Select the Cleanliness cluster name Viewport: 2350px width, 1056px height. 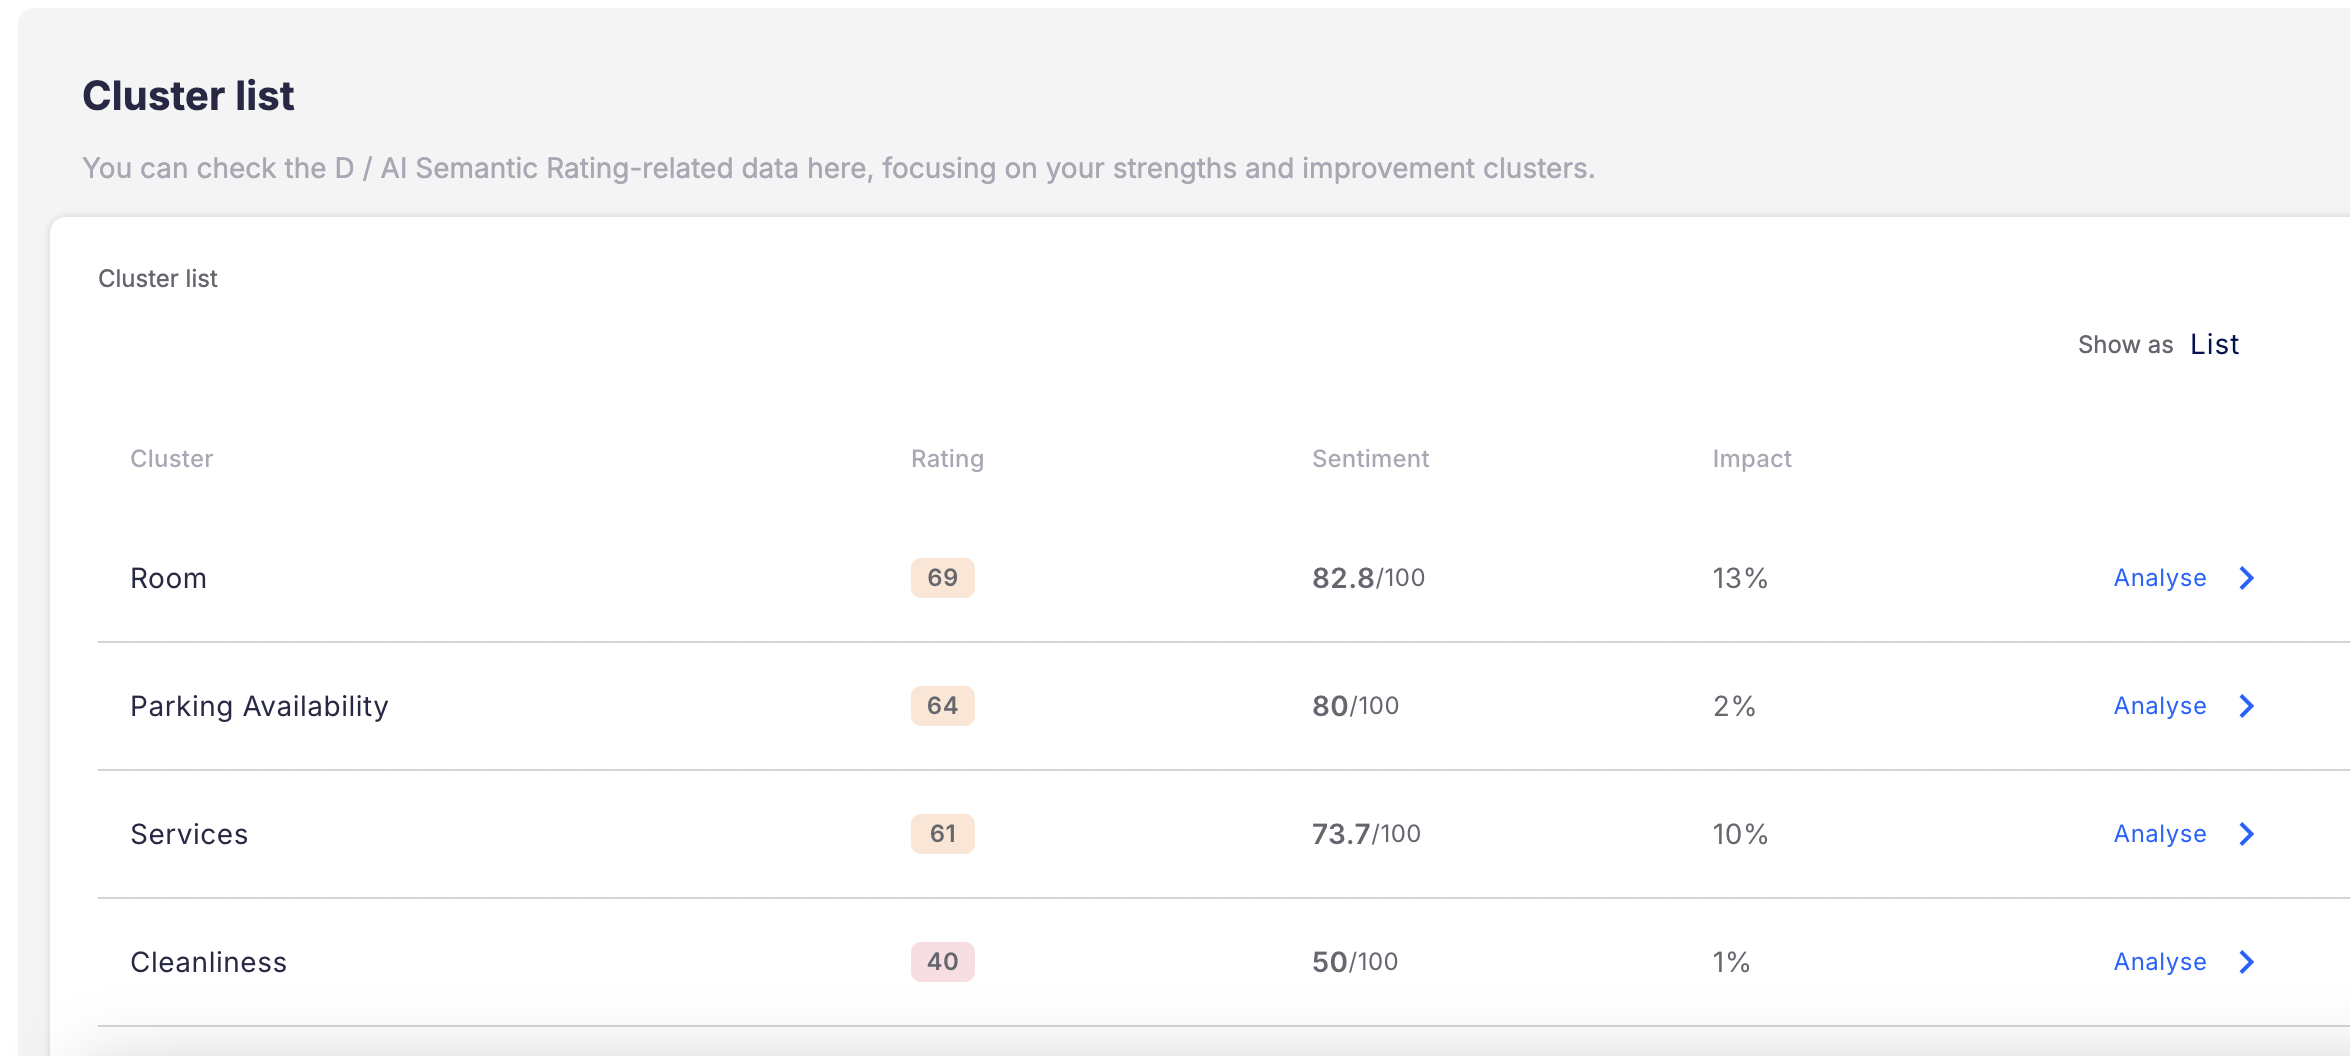pyautogui.click(x=208, y=962)
